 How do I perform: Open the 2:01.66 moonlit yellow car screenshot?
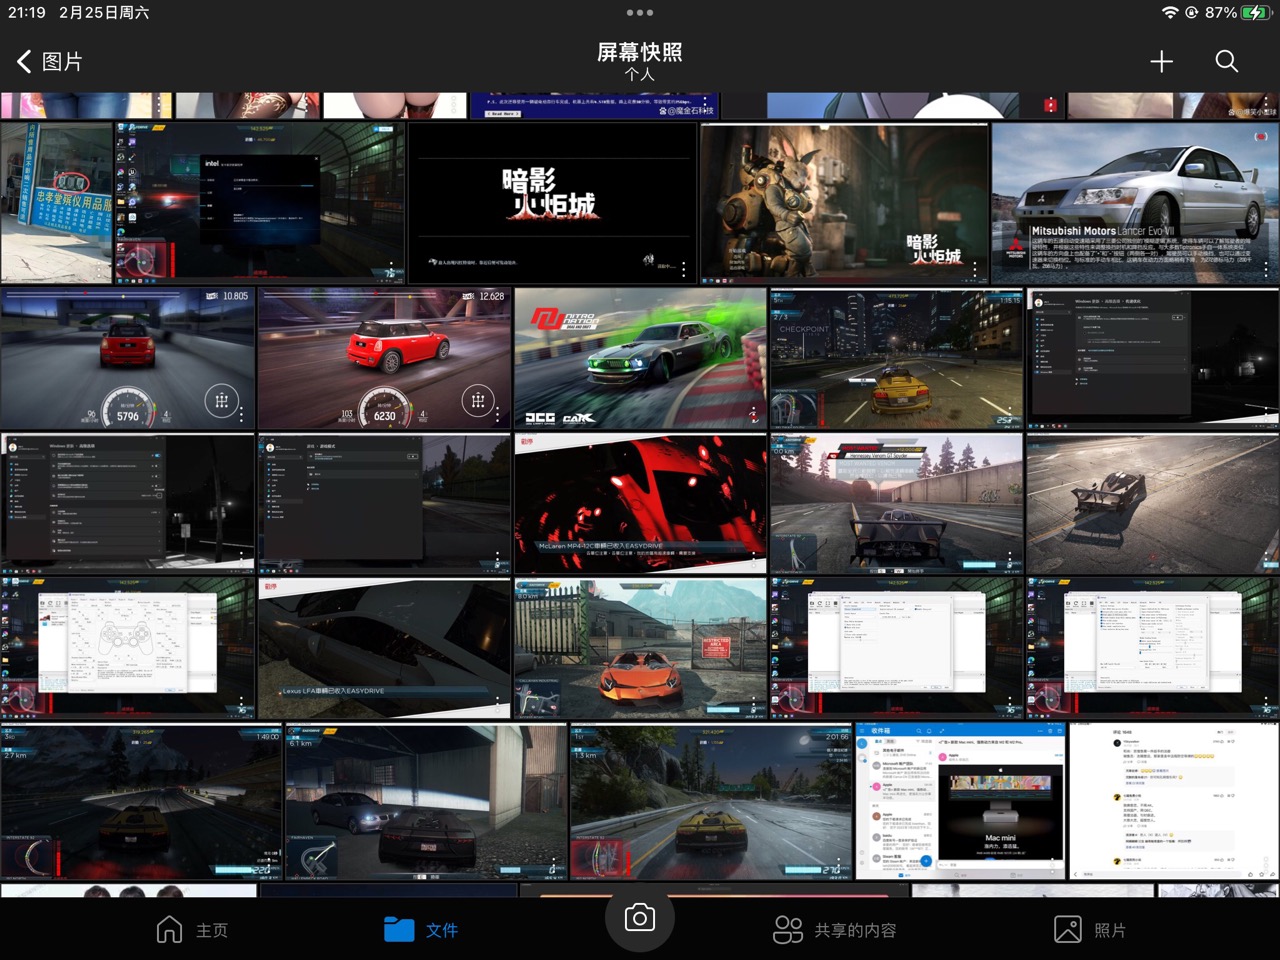711,801
